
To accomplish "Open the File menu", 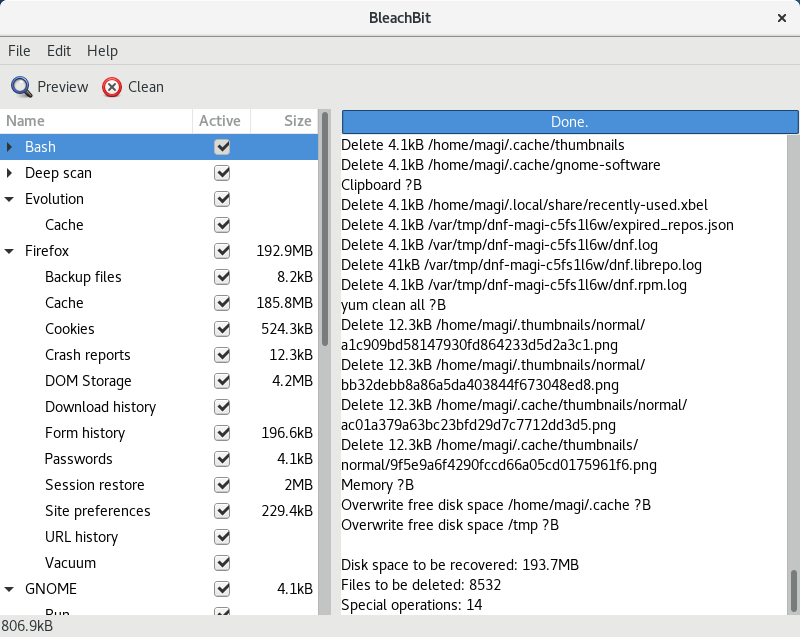I will click(19, 51).
